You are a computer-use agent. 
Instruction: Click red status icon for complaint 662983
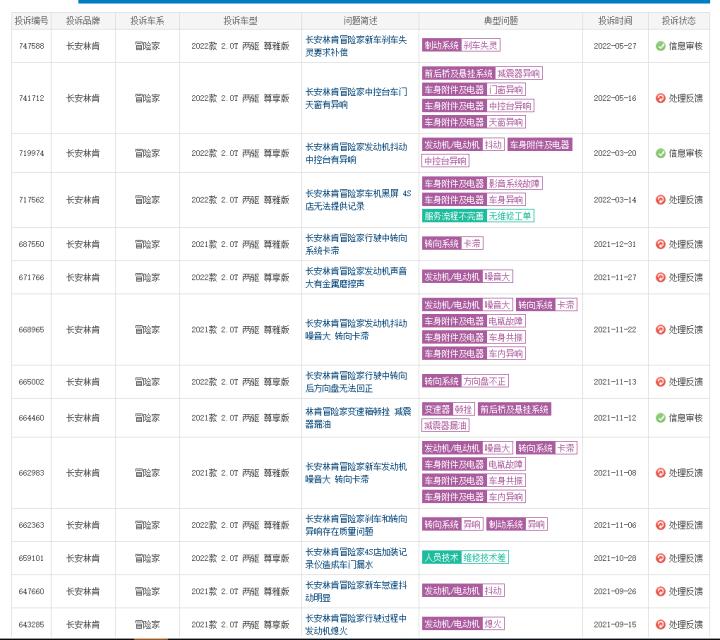660,473
